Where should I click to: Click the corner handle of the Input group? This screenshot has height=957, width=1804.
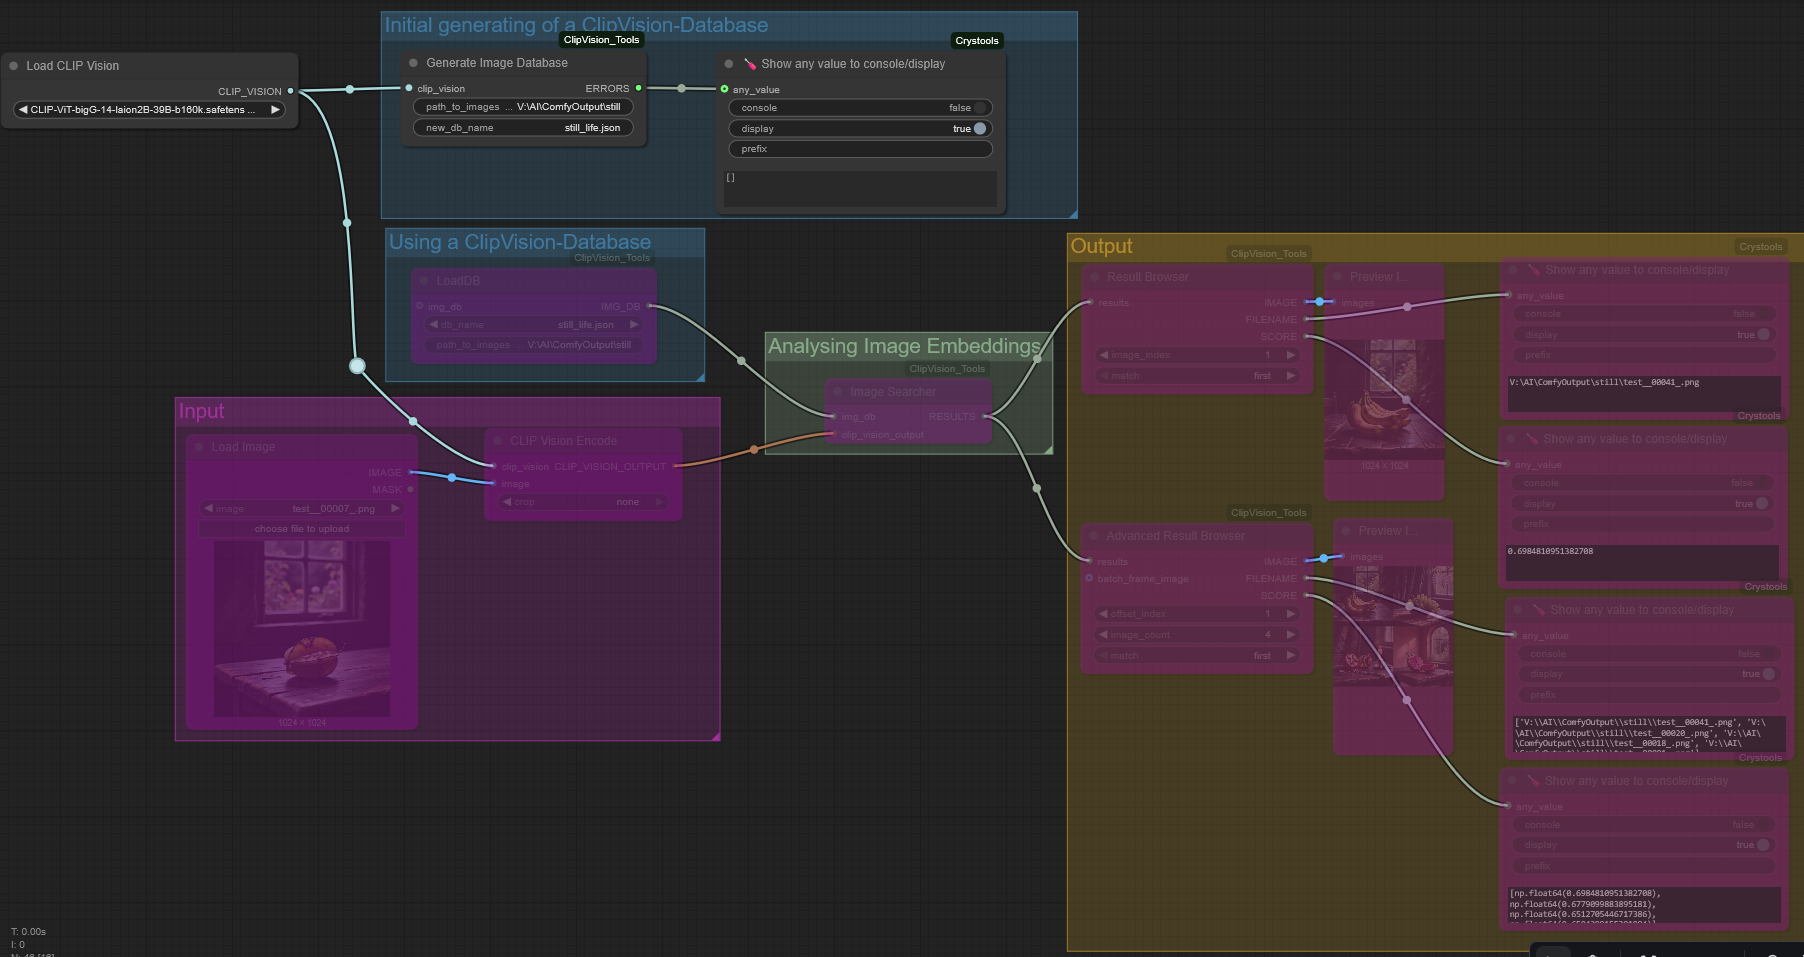pyautogui.click(x=715, y=736)
